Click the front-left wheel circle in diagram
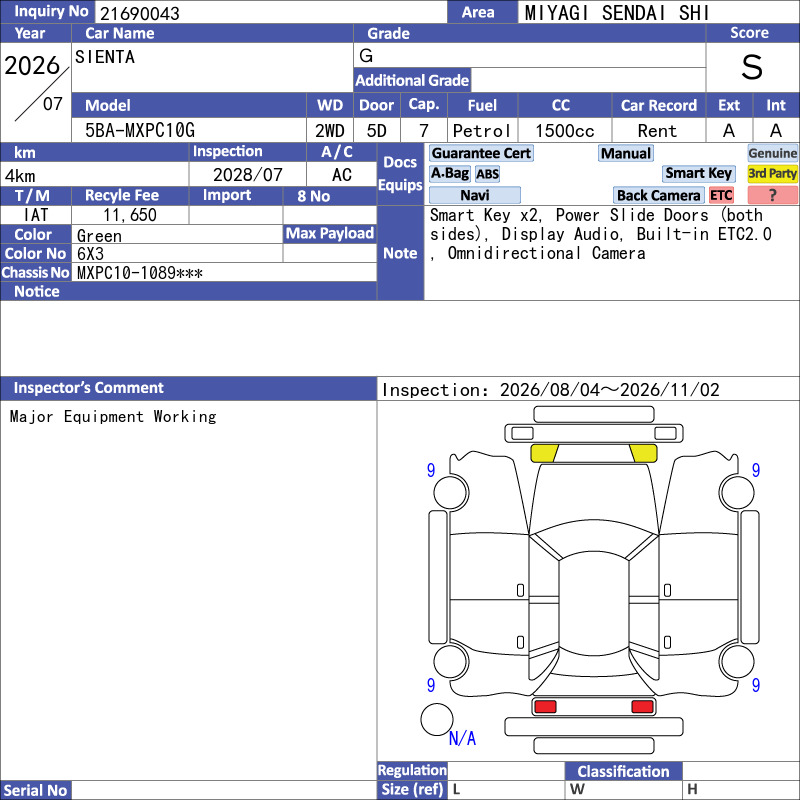 point(451,493)
